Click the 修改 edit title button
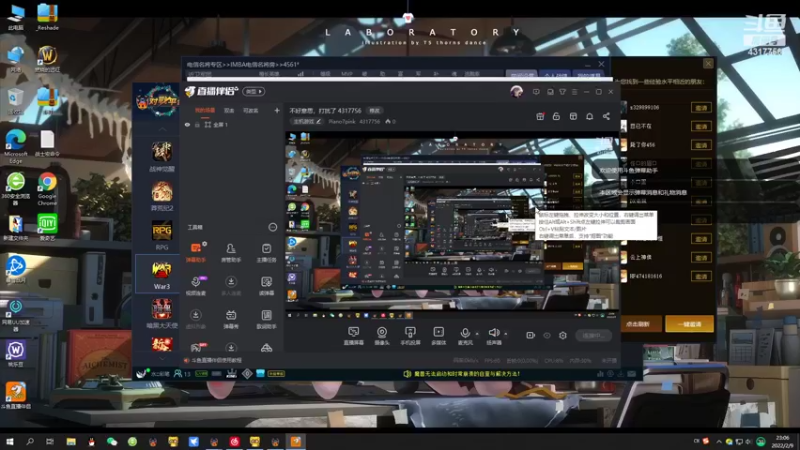Screen dimensions: 800x450 tap(375, 110)
